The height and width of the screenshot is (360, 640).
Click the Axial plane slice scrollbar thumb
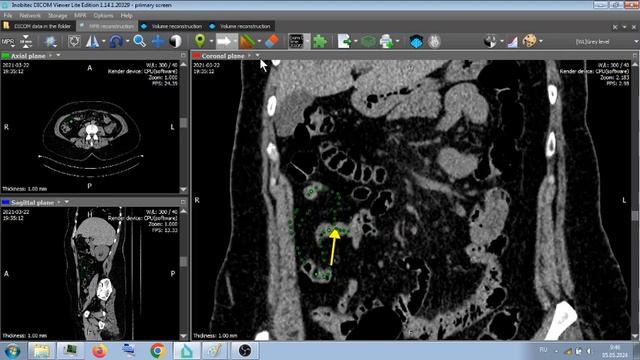[x=183, y=123]
